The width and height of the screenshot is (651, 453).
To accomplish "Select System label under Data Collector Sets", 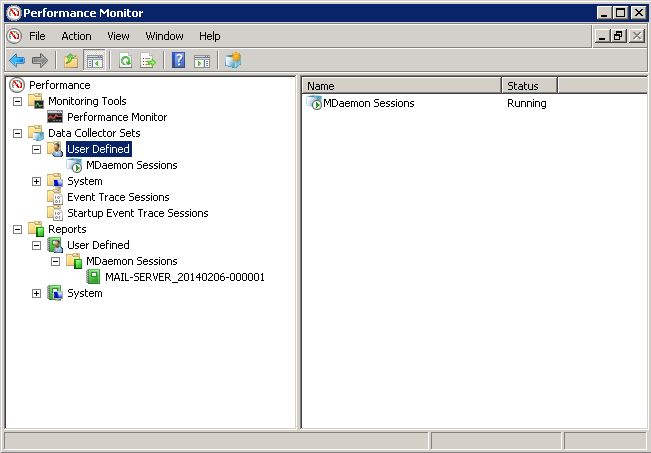I will tap(85, 181).
